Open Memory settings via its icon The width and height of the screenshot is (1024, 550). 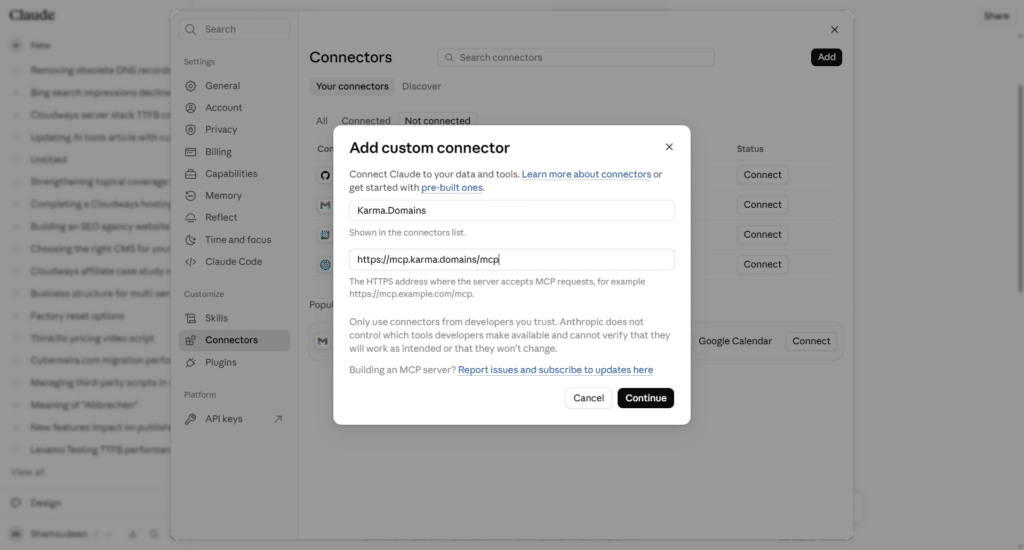tap(191, 195)
